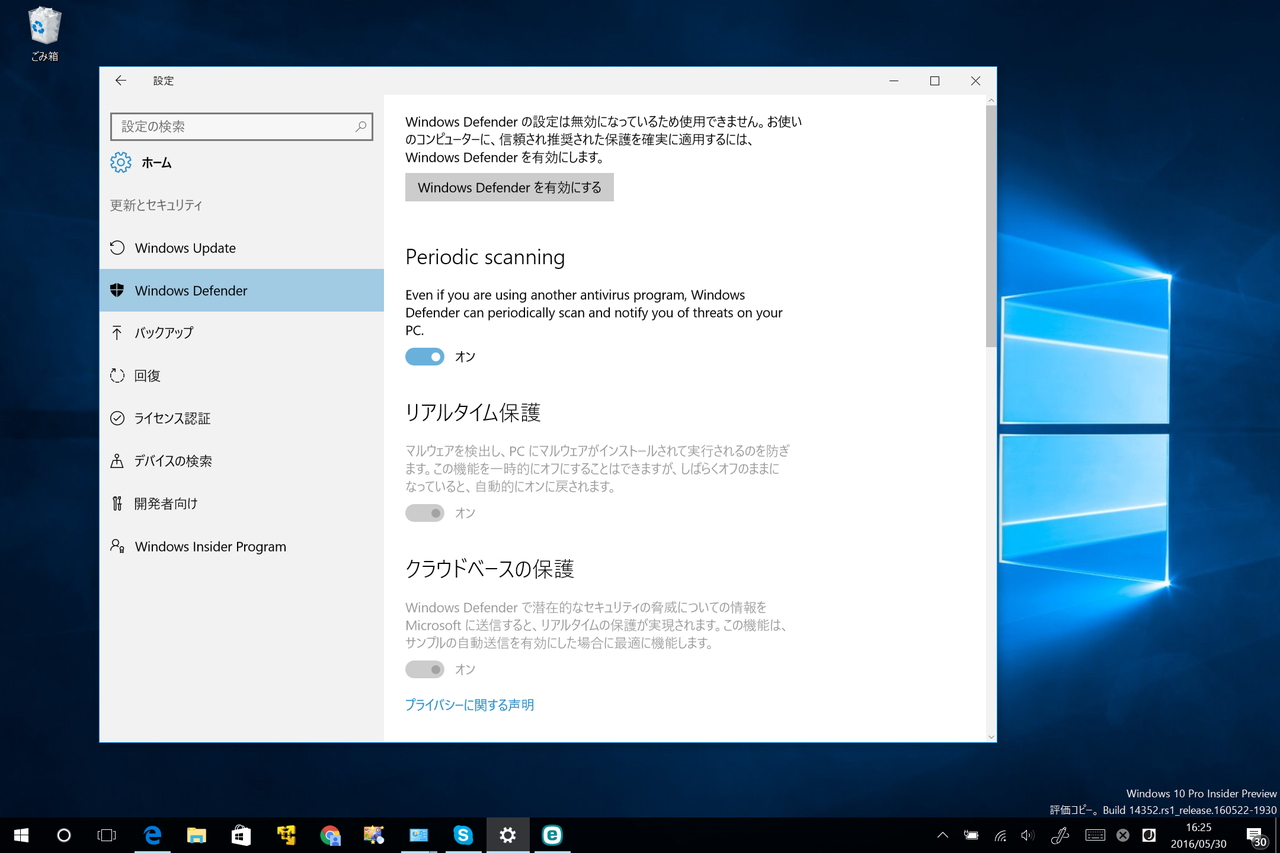1280x853 pixels.
Task: Open Windows Ink Workspace pen icon
Action: pyautogui.click(x=1061, y=835)
